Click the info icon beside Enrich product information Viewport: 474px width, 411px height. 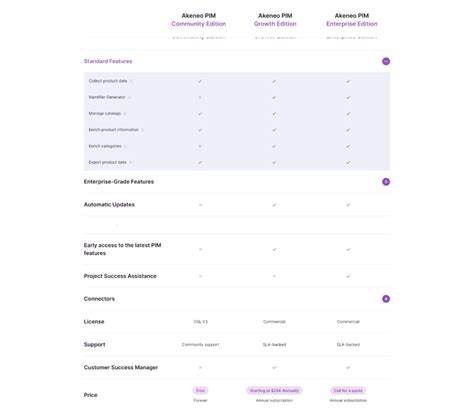(143, 130)
